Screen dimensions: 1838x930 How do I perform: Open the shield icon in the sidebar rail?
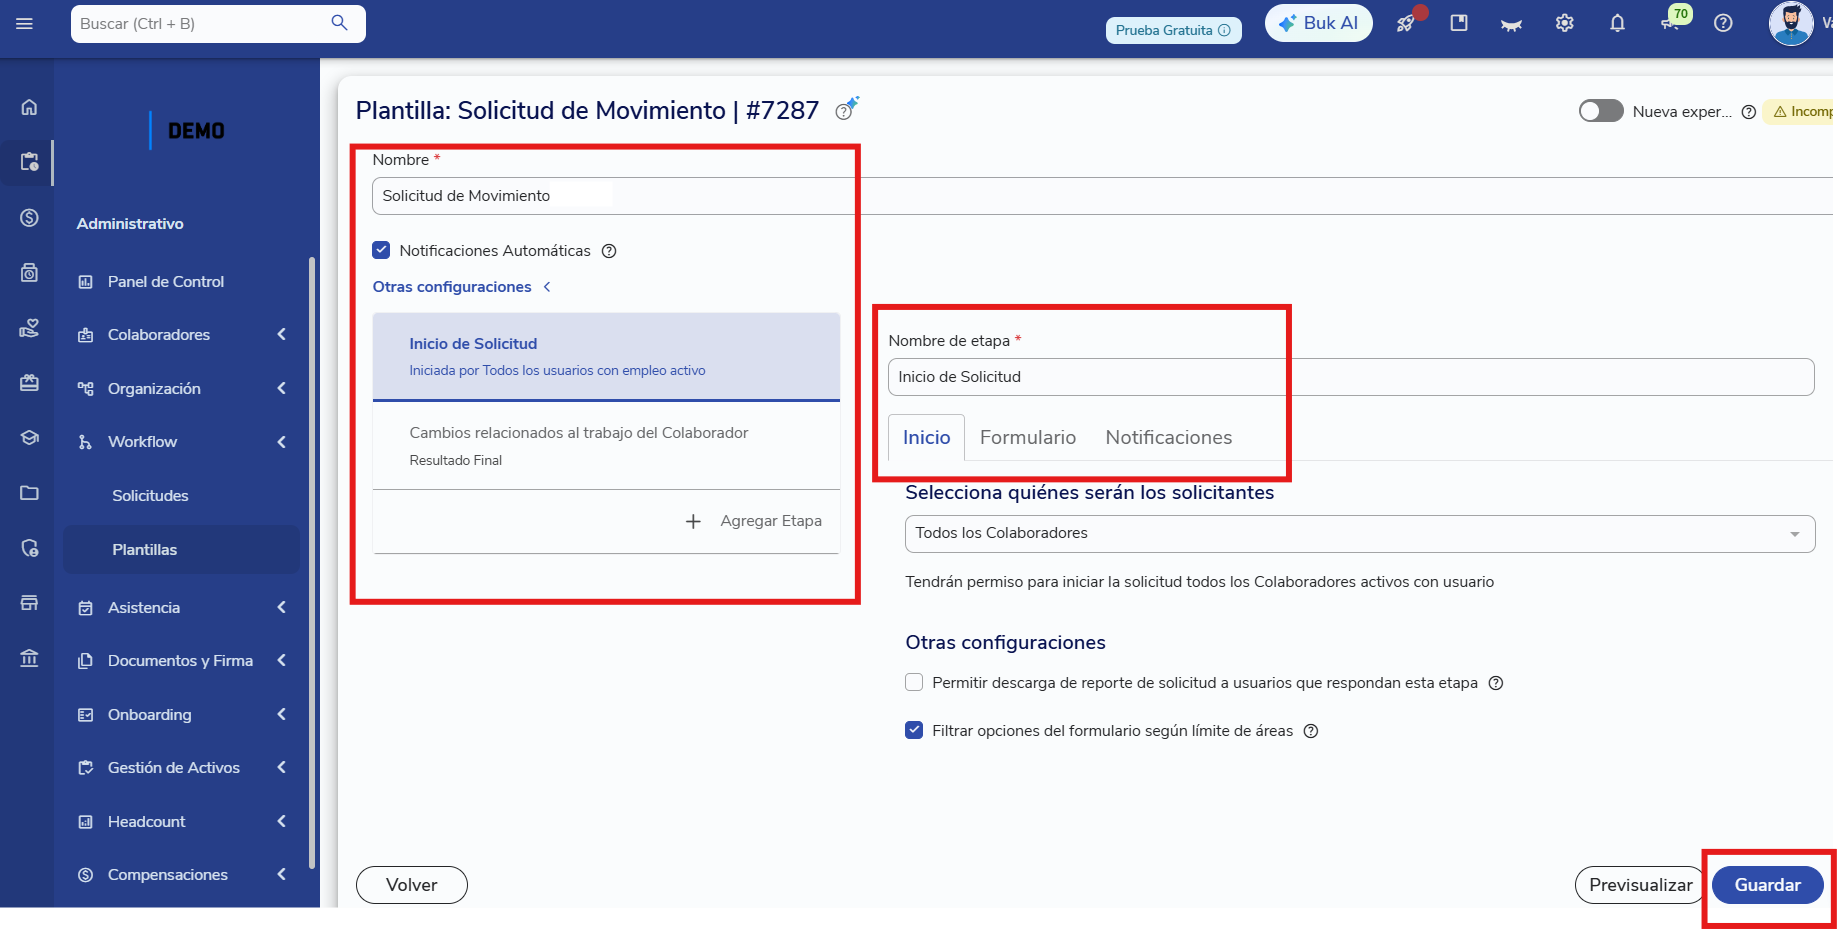point(30,548)
